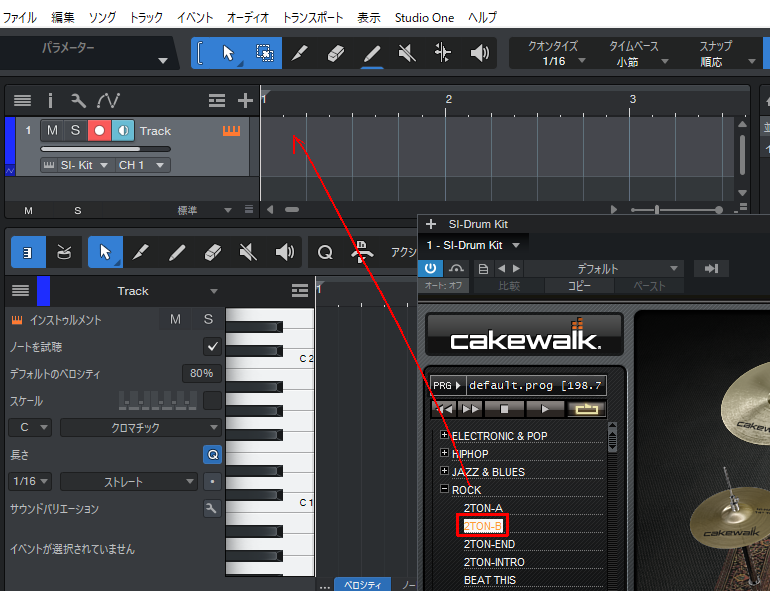Toggle the scale snap box next to スケール
Viewport: 770px width, 591px height.
(213, 400)
